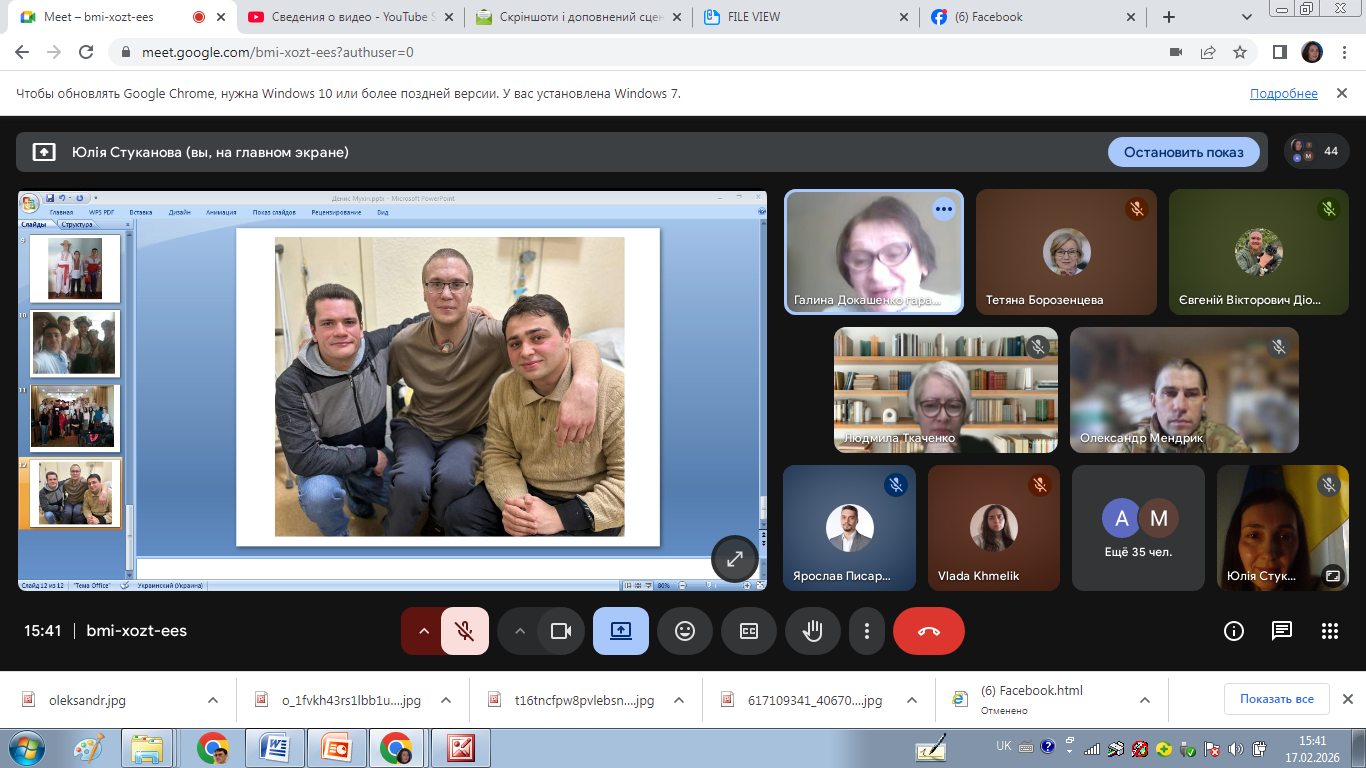Open the "Подробнее" link
Viewport: 1366px width, 768px height.
pyautogui.click(x=1283, y=93)
